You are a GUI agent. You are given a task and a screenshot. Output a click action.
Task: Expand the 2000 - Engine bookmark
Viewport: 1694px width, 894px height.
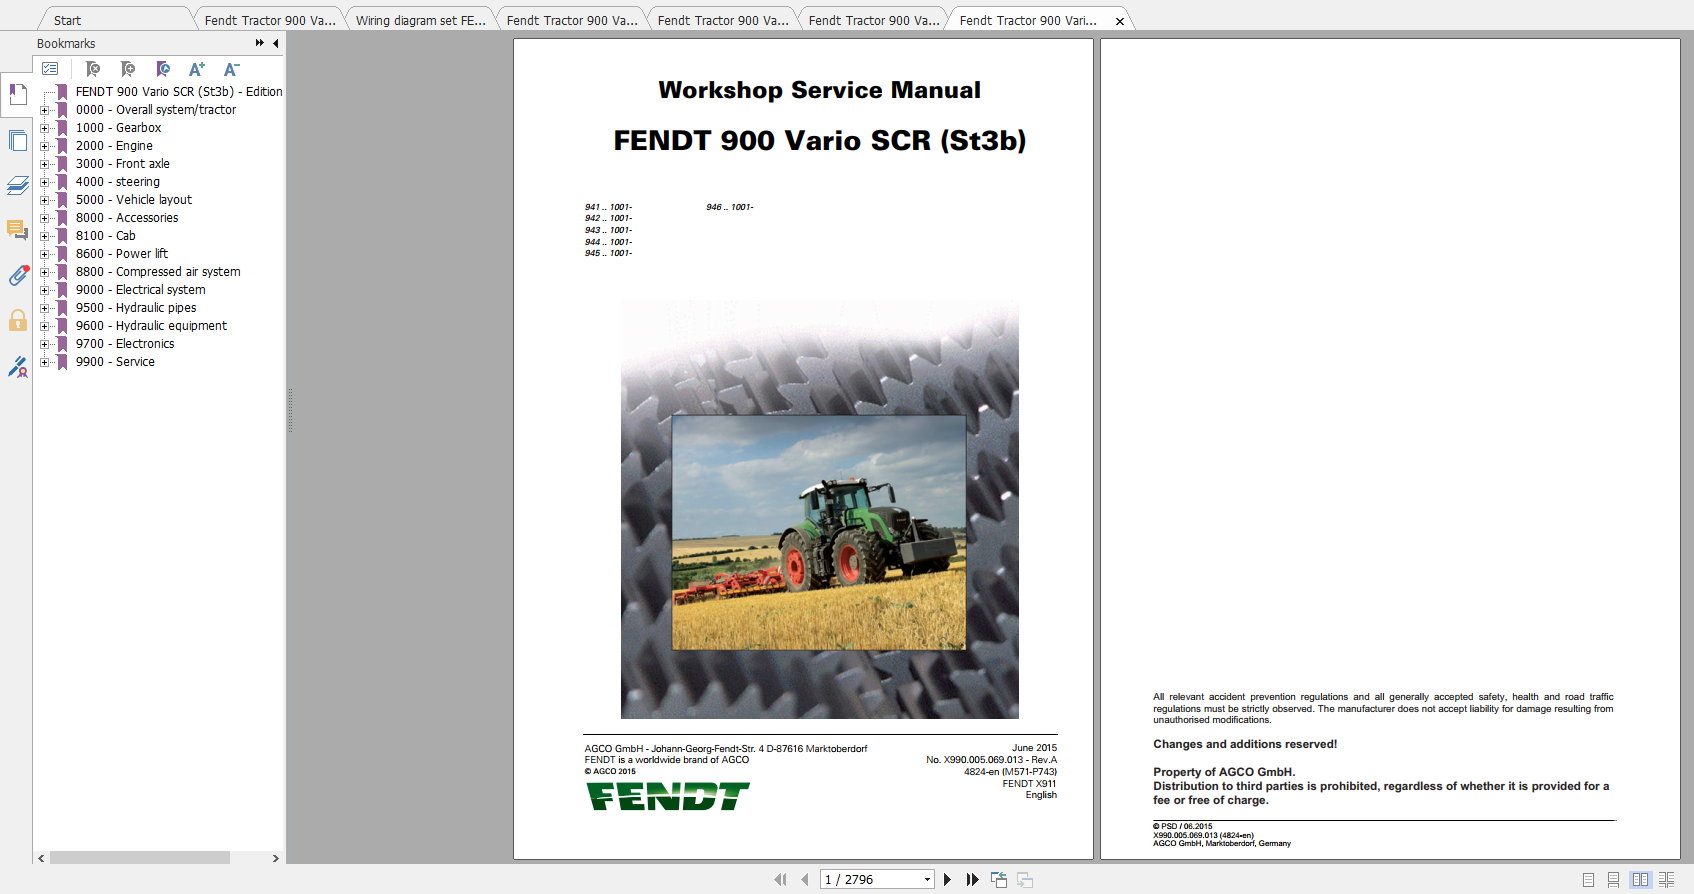tap(44, 146)
